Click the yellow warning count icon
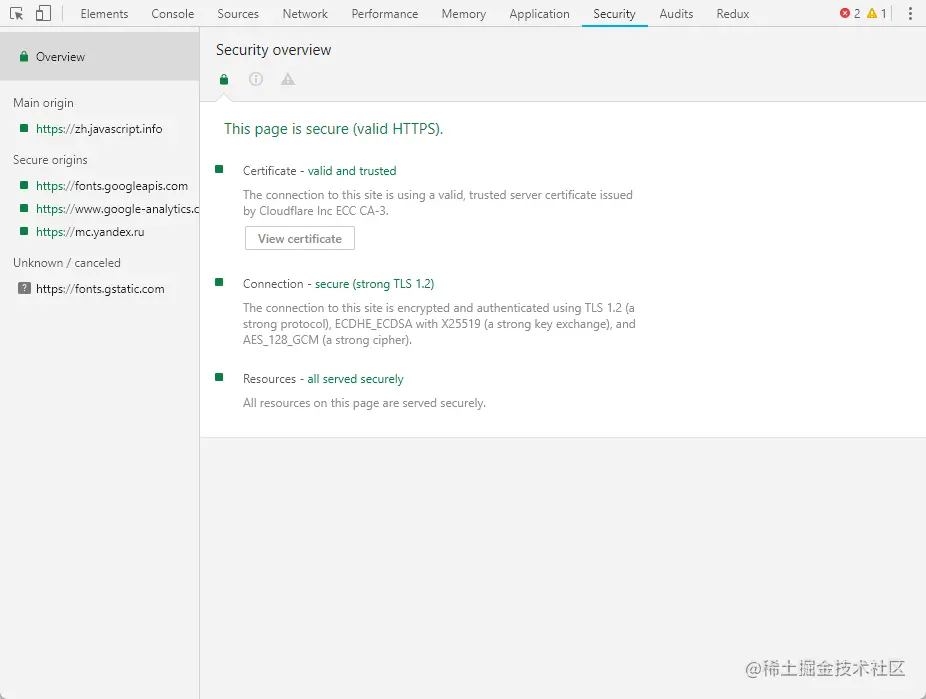The height and width of the screenshot is (699, 926). pos(872,14)
